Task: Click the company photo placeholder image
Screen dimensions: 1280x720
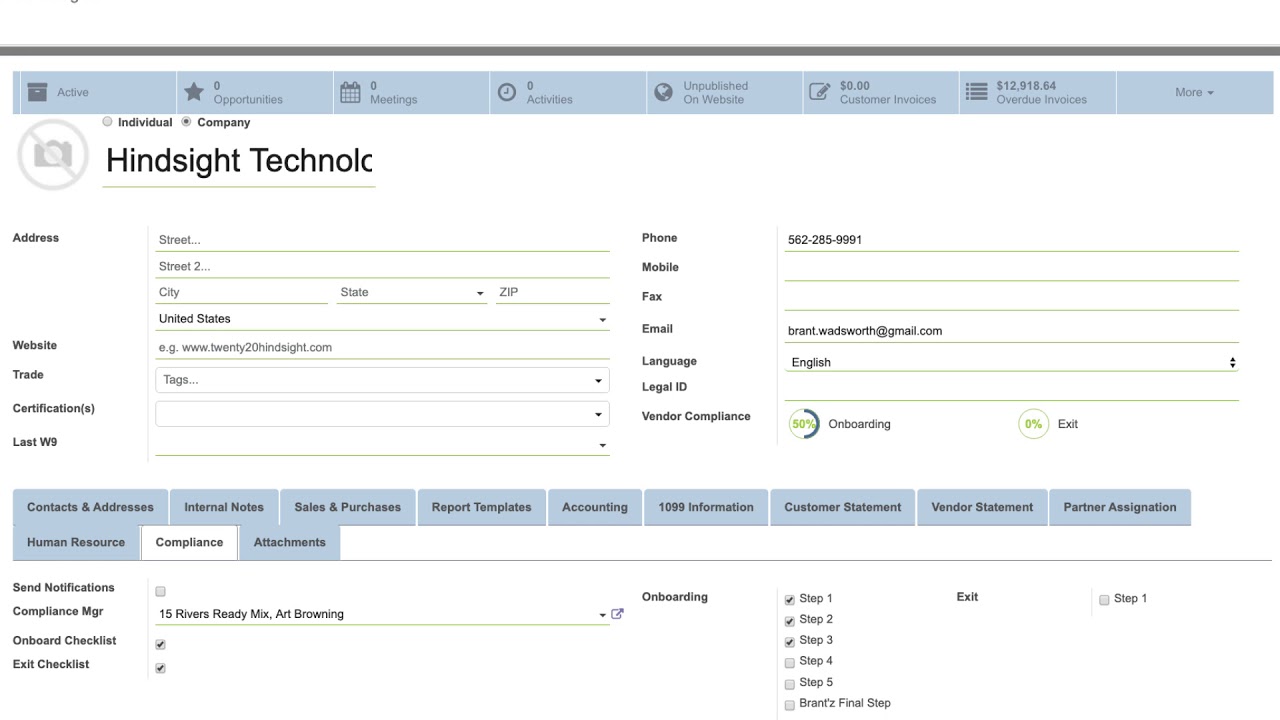Action: (x=53, y=154)
